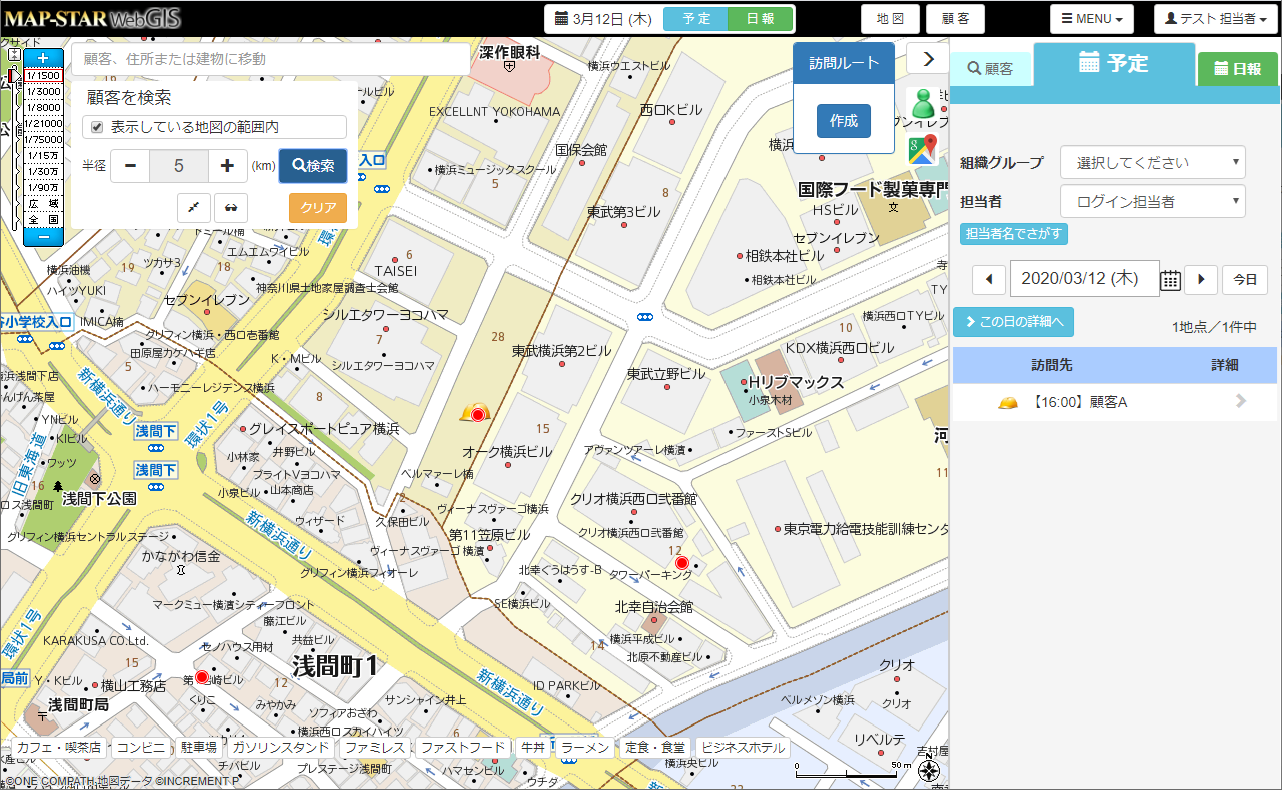Go to the previous day with the left arrow
Viewport: 1282px width, 790px height.
tap(989, 280)
